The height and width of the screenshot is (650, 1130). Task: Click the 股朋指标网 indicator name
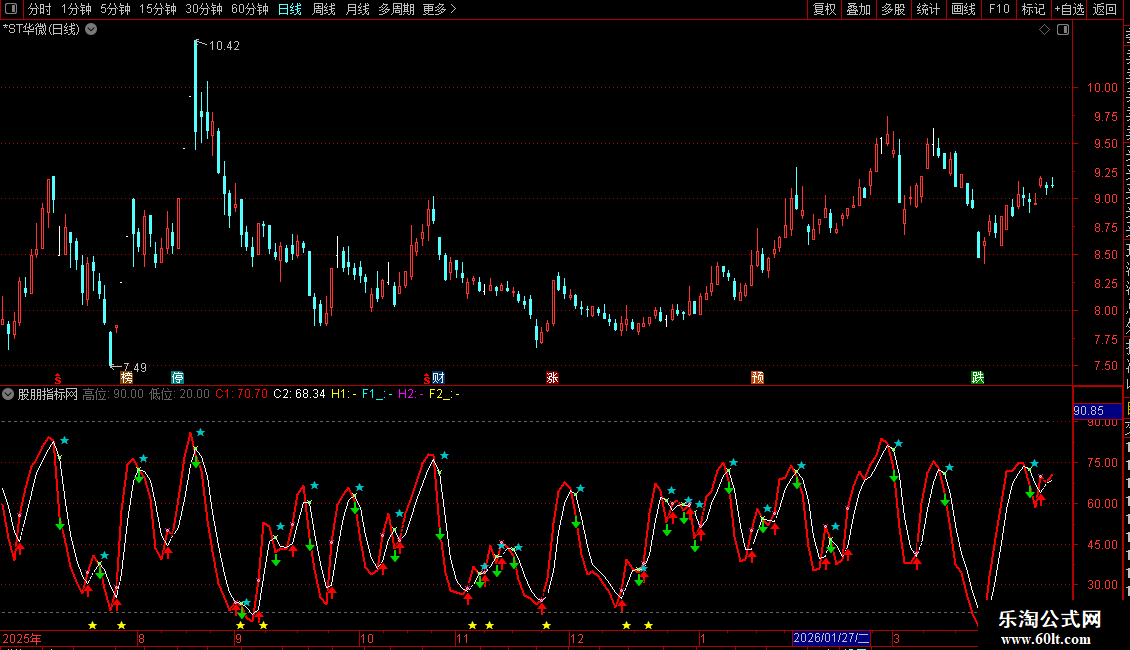48,394
